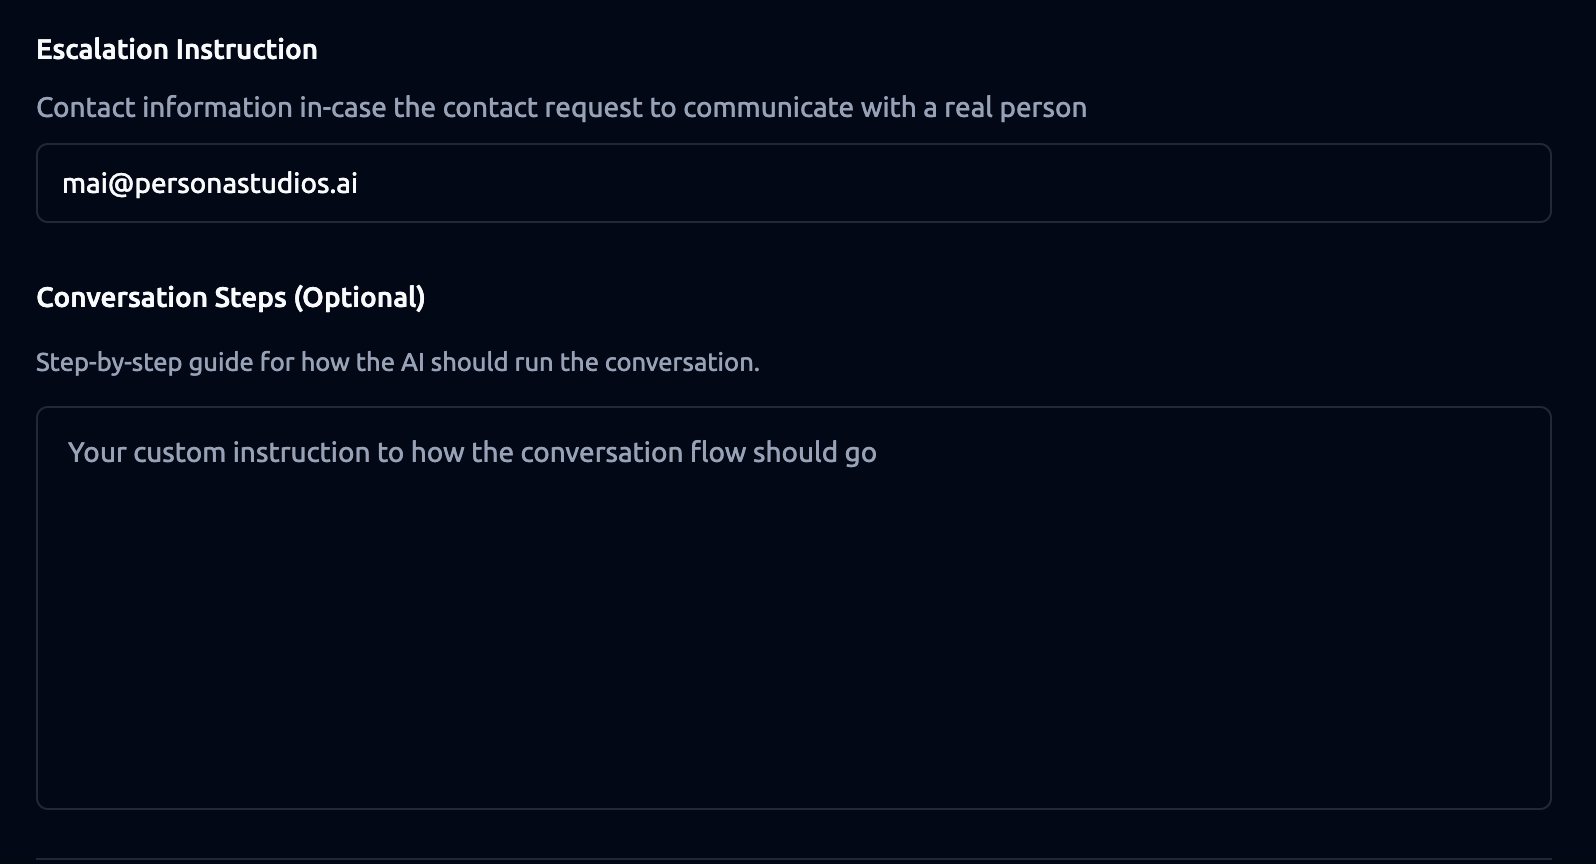Click the horizontal divider below the text area
This screenshot has width=1596, height=864.
click(793, 859)
